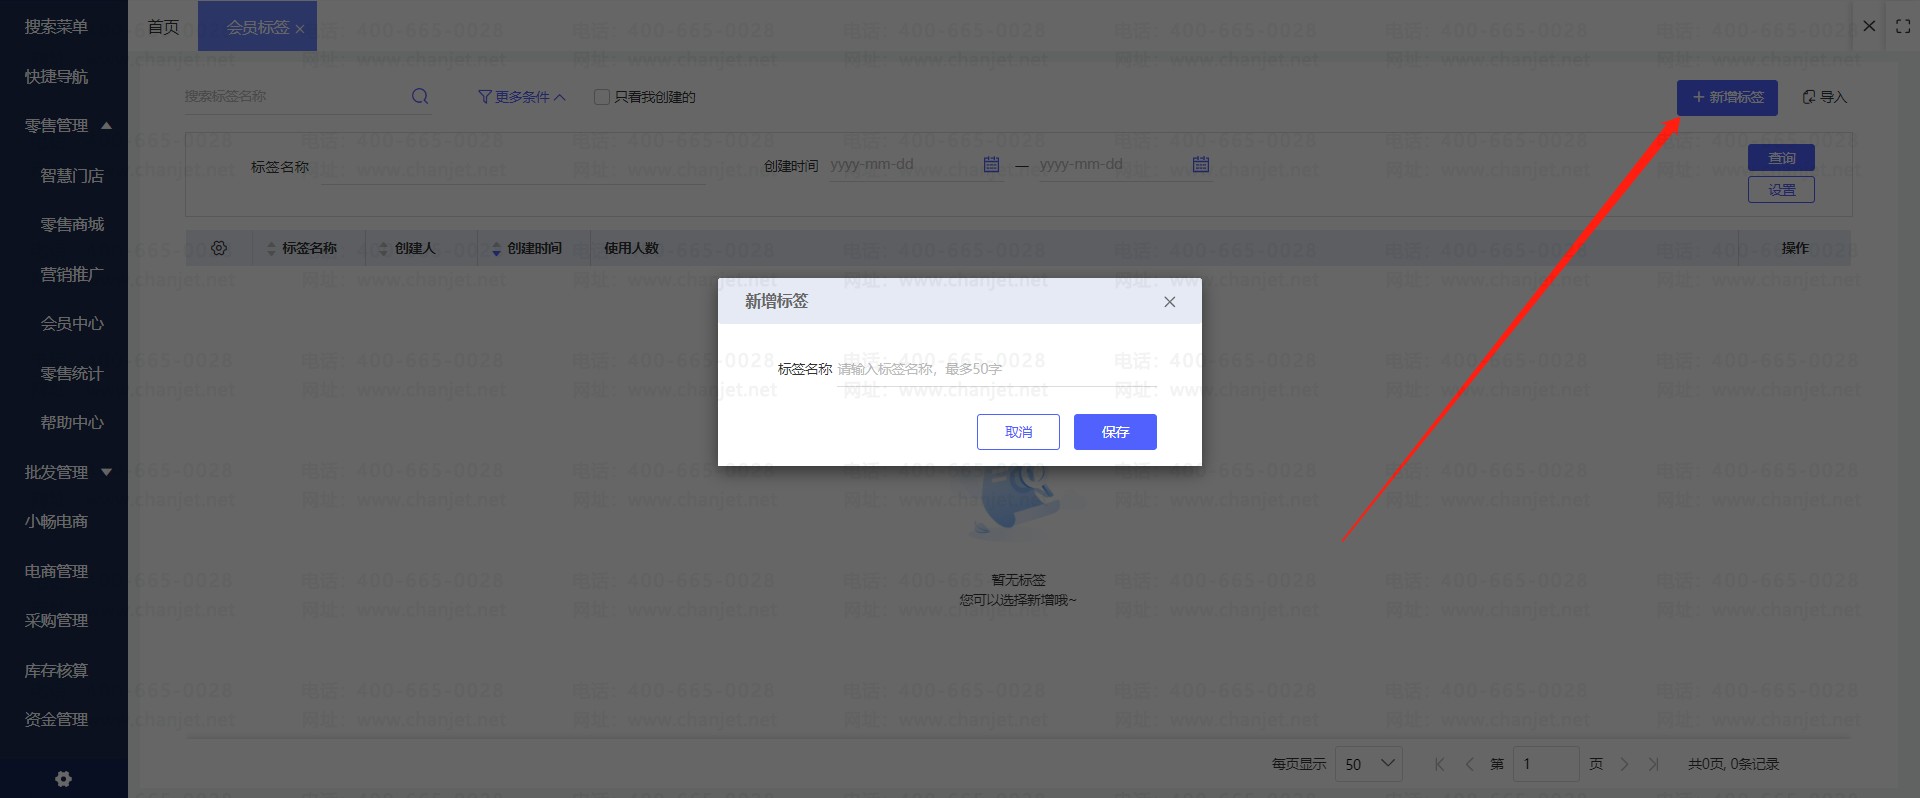Click the close X icon at top right
This screenshot has width=1920, height=798.
point(1869,26)
